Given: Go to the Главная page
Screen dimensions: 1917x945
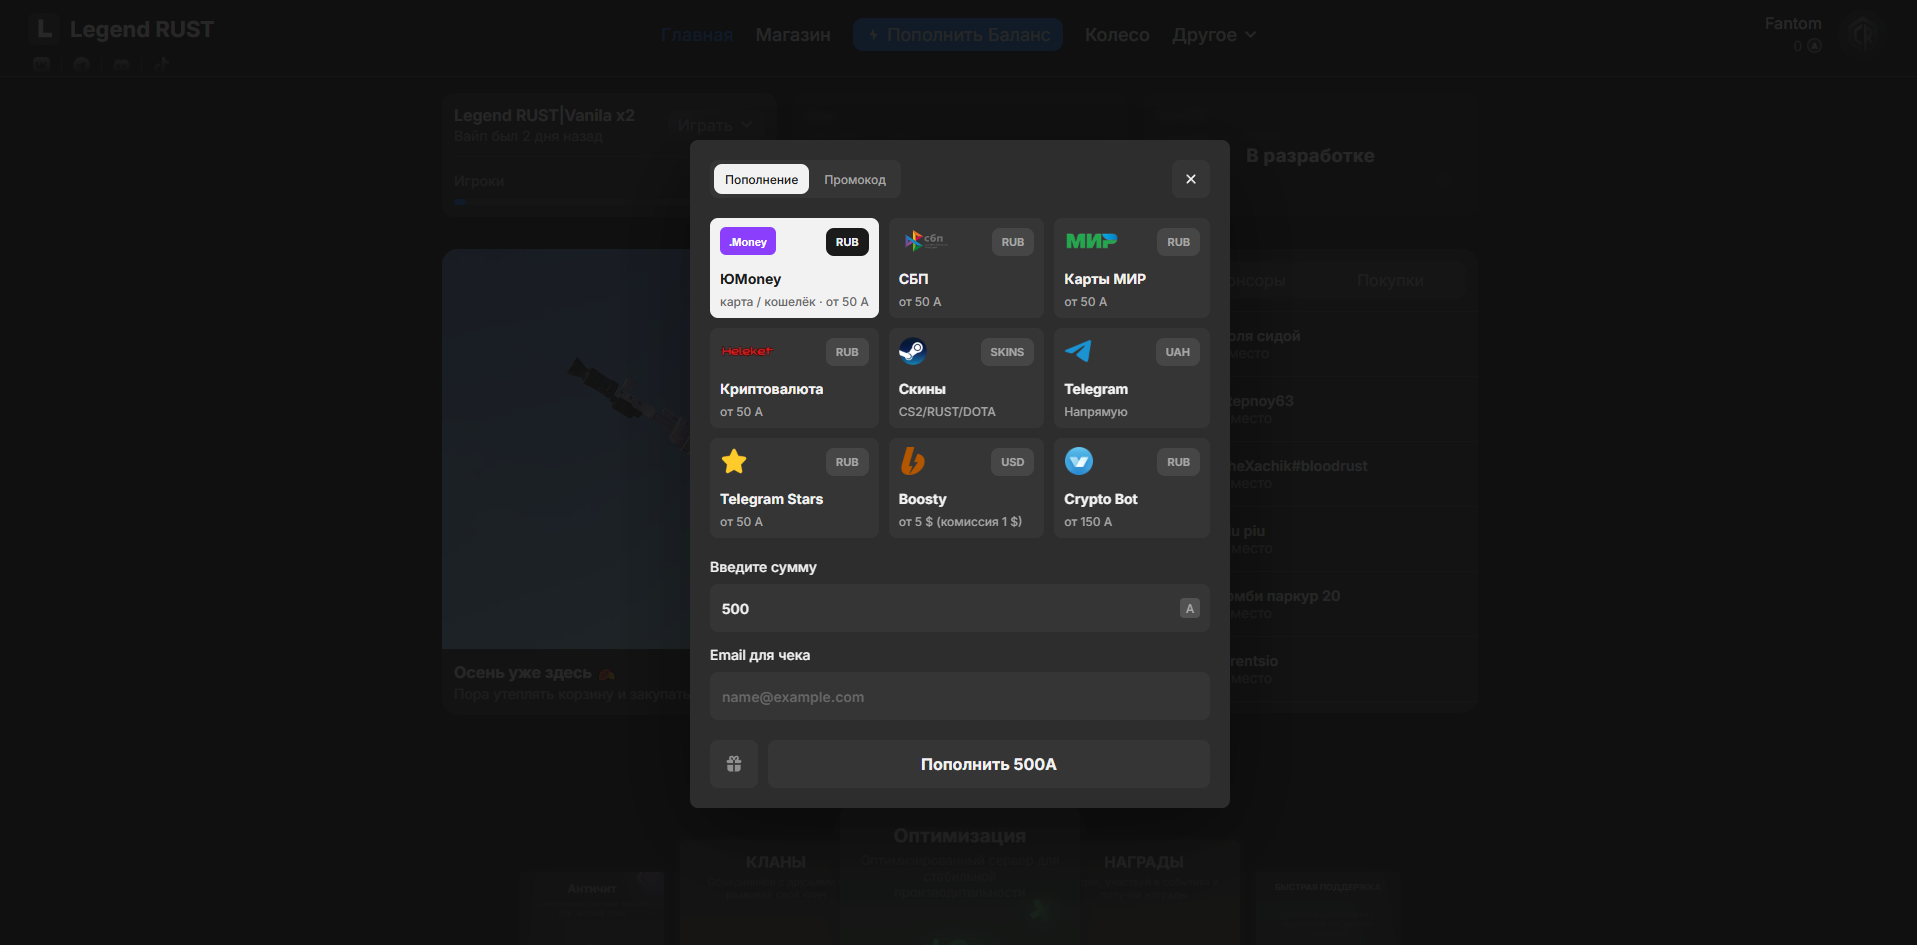Looking at the screenshot, I should [697, 34].
